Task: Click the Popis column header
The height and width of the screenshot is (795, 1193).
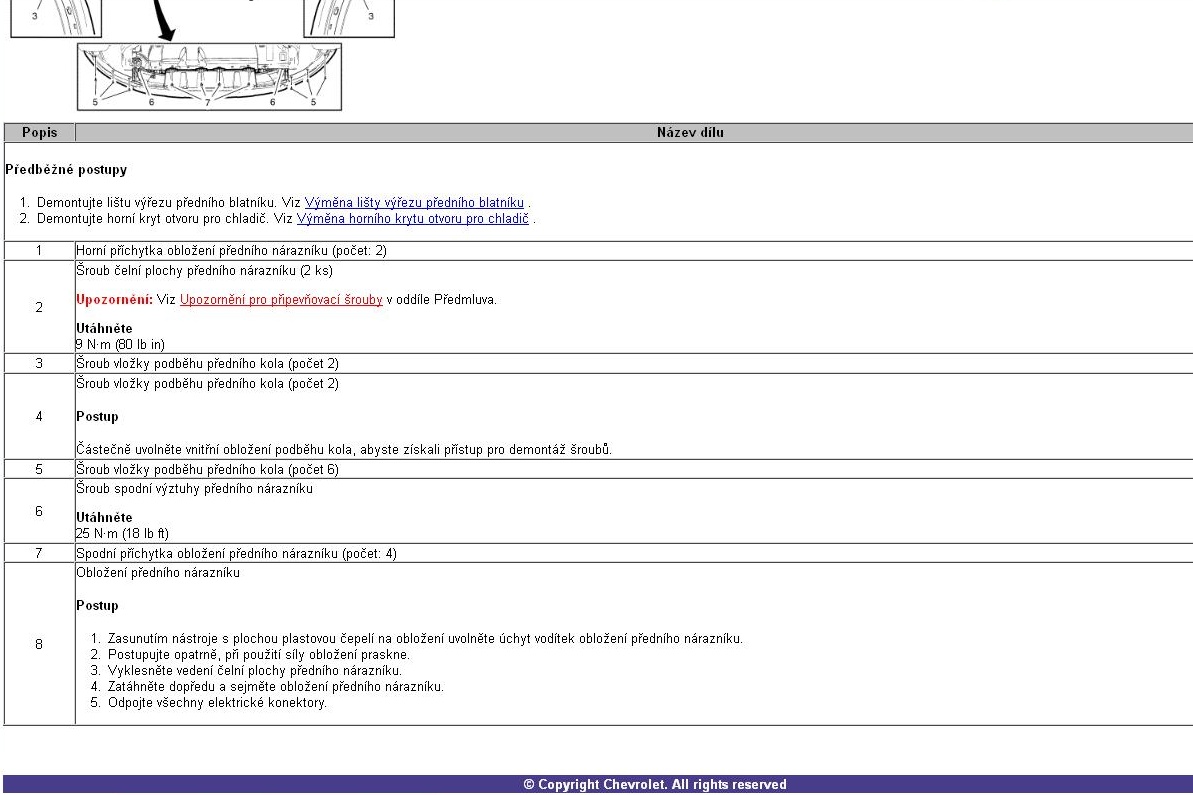Action: click(39, 132)
